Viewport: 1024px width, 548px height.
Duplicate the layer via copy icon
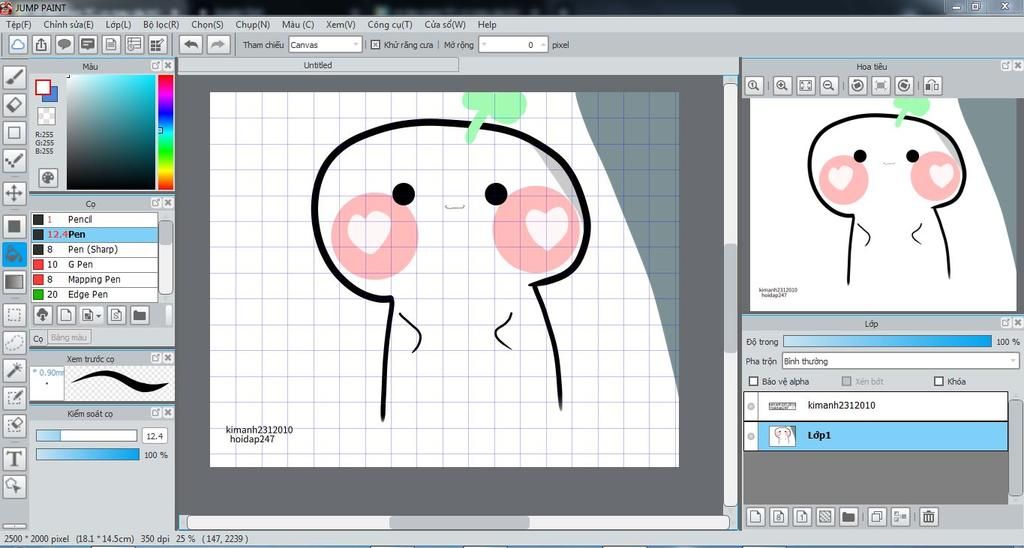pyautogui.click(x=877, y=517)
